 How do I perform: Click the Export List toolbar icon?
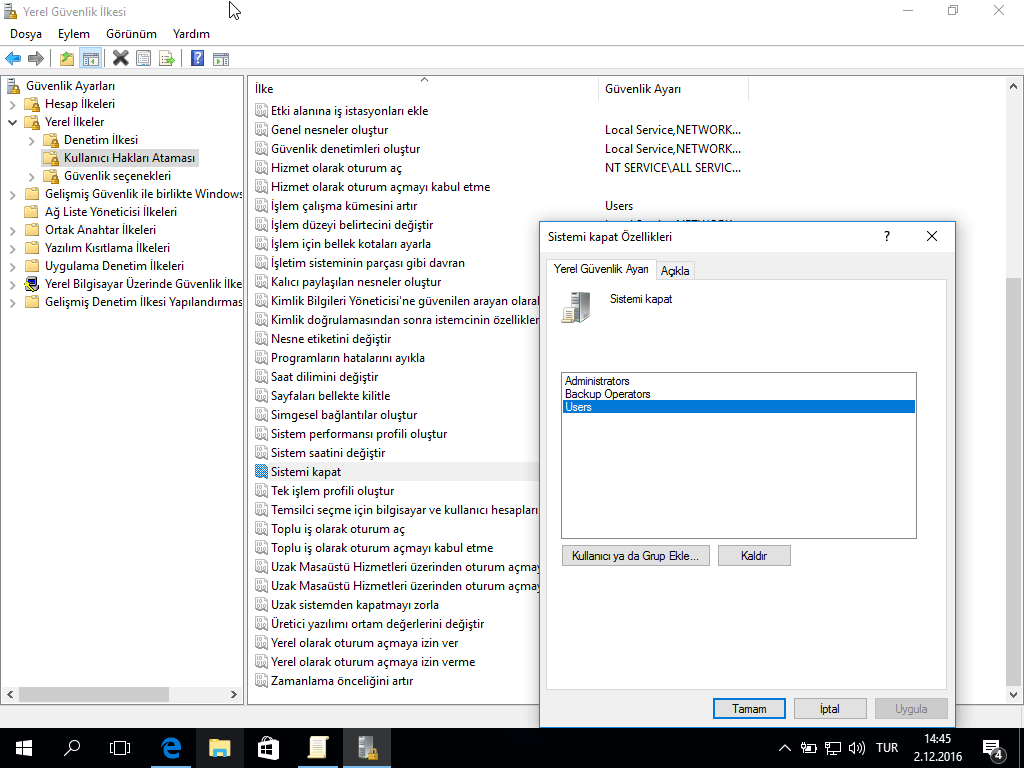point(167,58)
